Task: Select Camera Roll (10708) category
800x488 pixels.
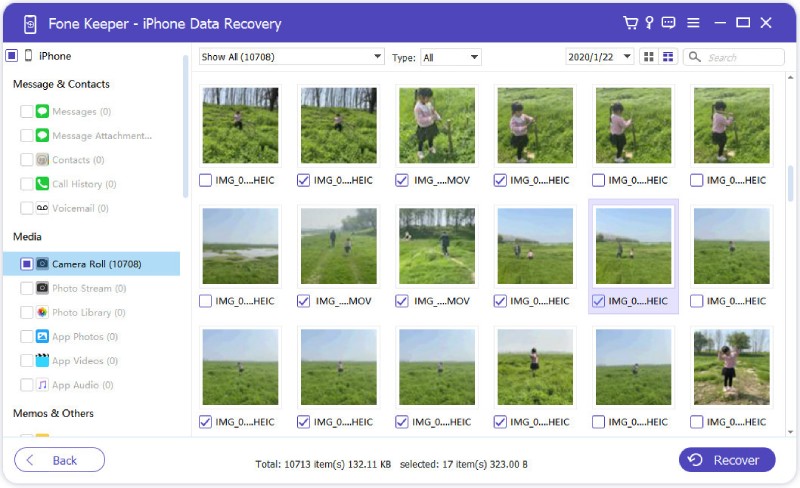Action: click(92, 263)
